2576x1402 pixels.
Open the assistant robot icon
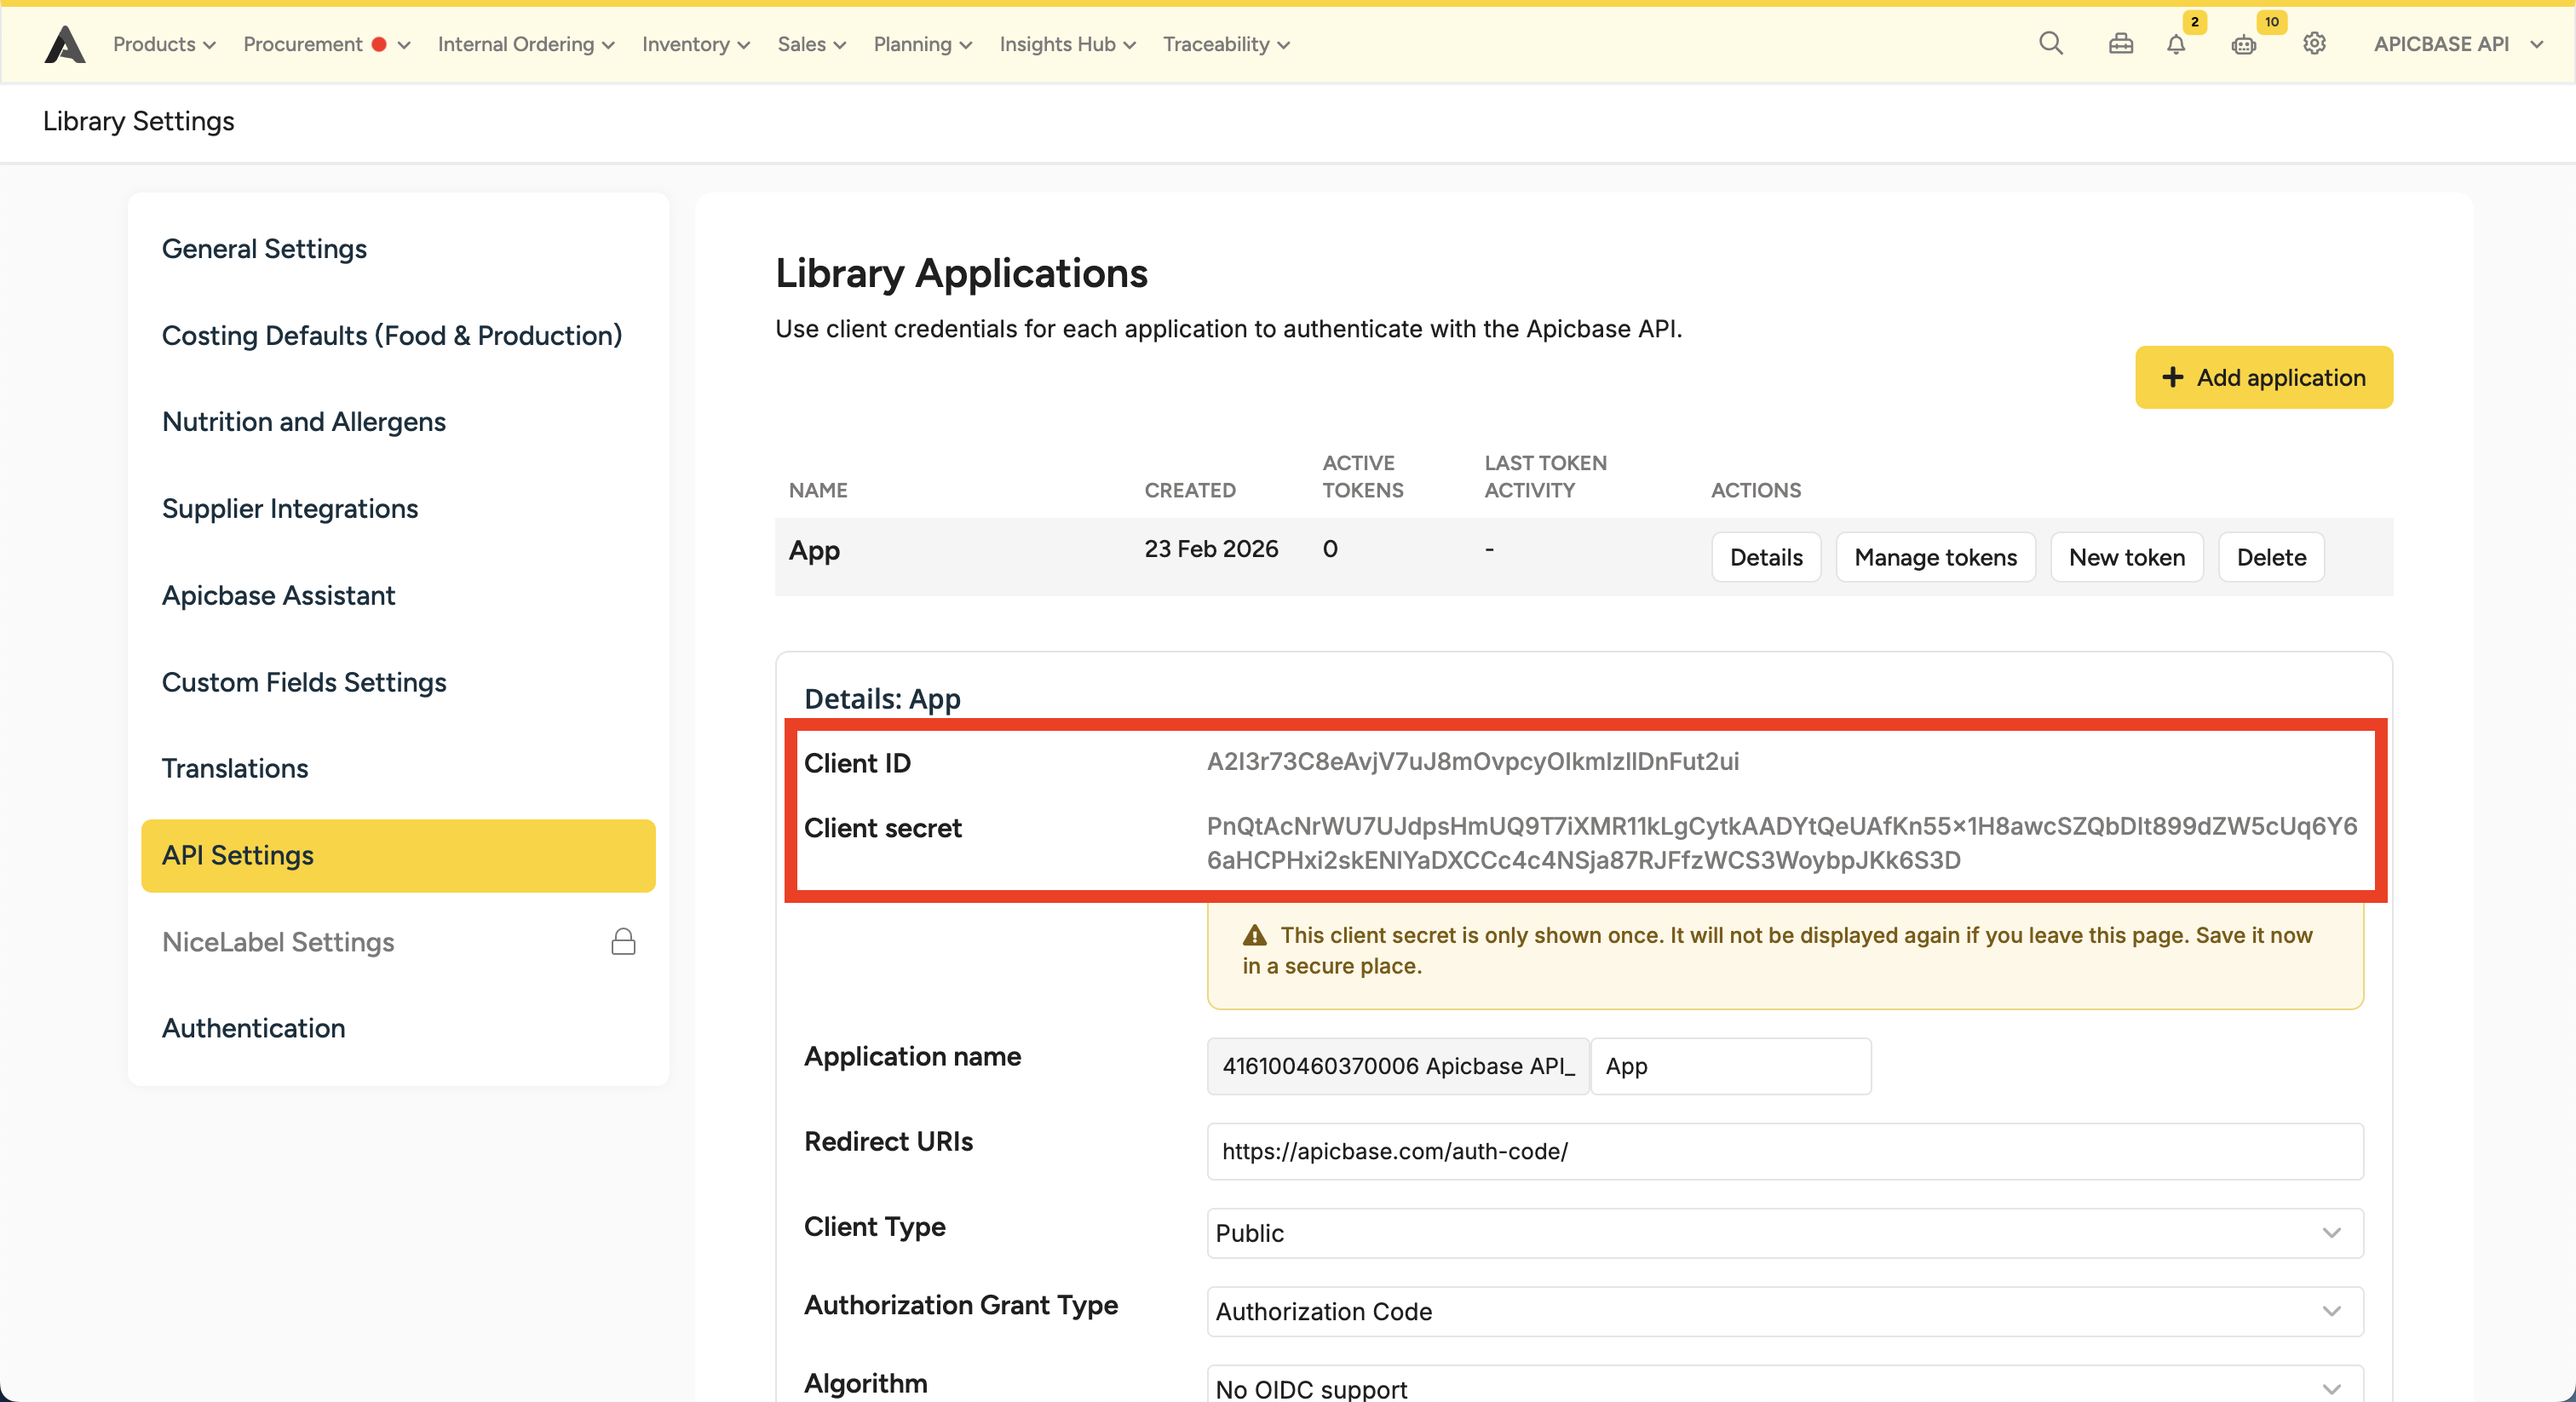coord(2243,45)
